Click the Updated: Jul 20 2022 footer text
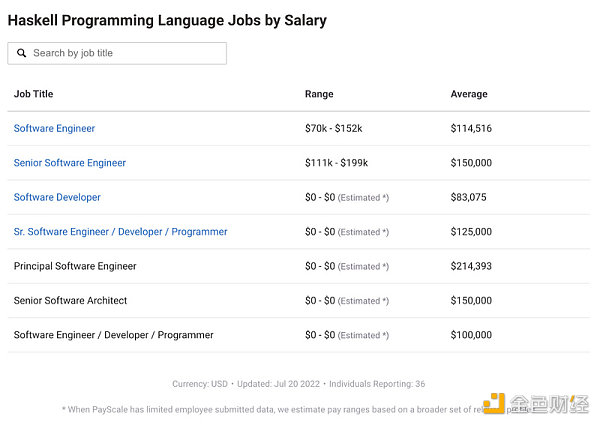Screen dimensions: 600x425 (278, 384)
